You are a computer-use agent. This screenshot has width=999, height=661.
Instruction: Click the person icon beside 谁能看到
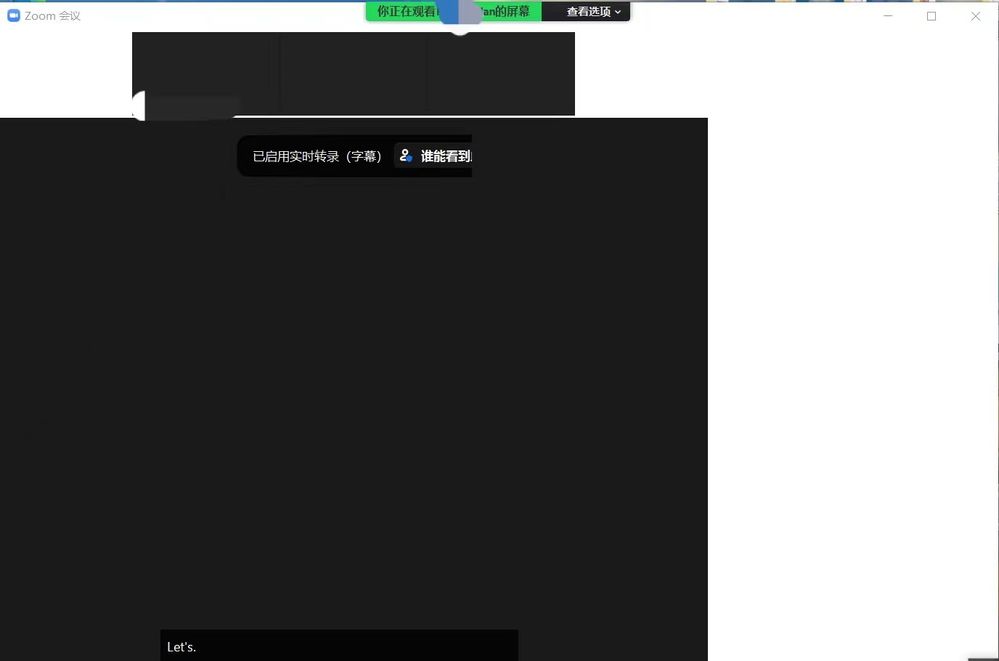tap(406, 156)
